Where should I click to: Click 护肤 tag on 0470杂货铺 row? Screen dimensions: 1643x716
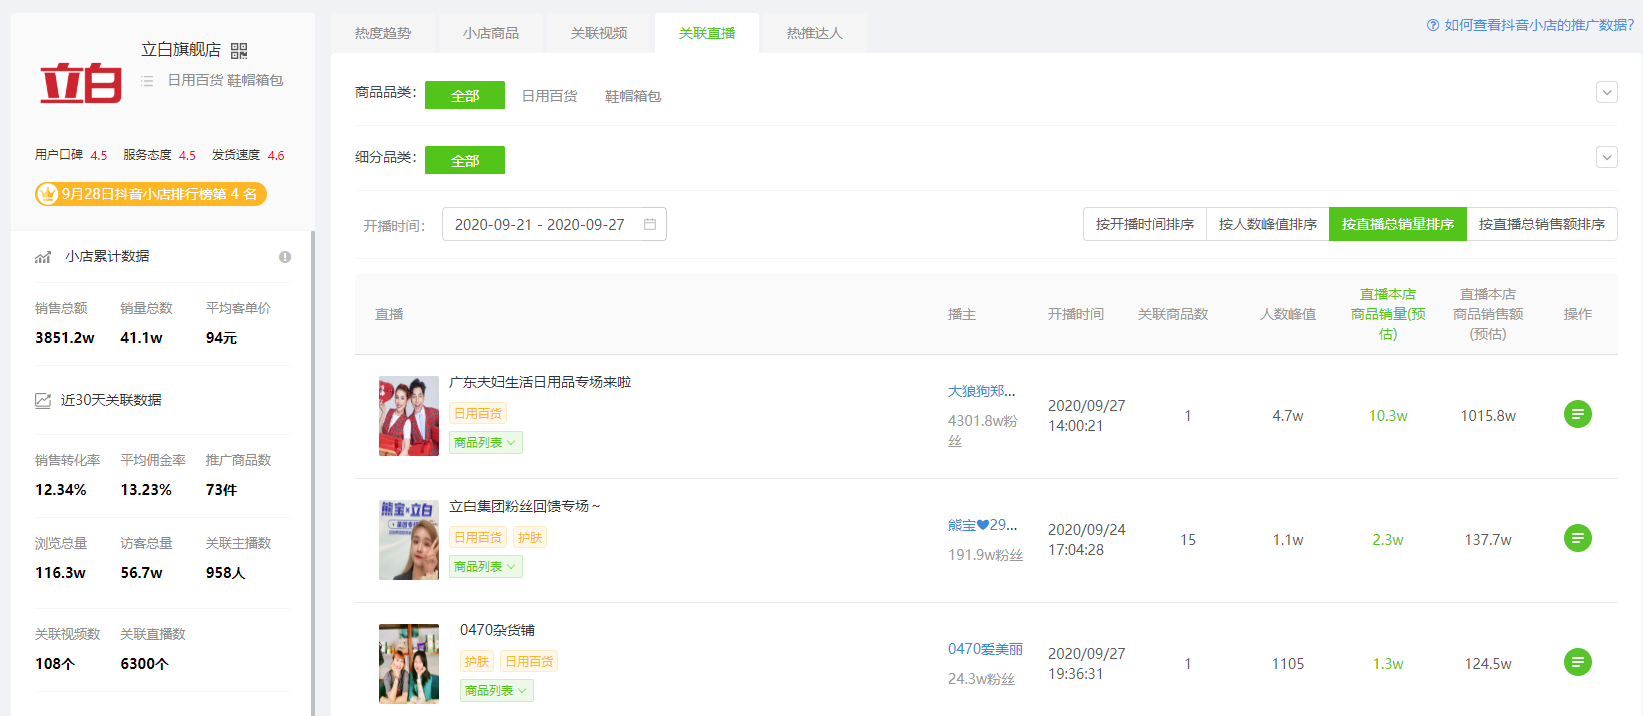point(477,661)
